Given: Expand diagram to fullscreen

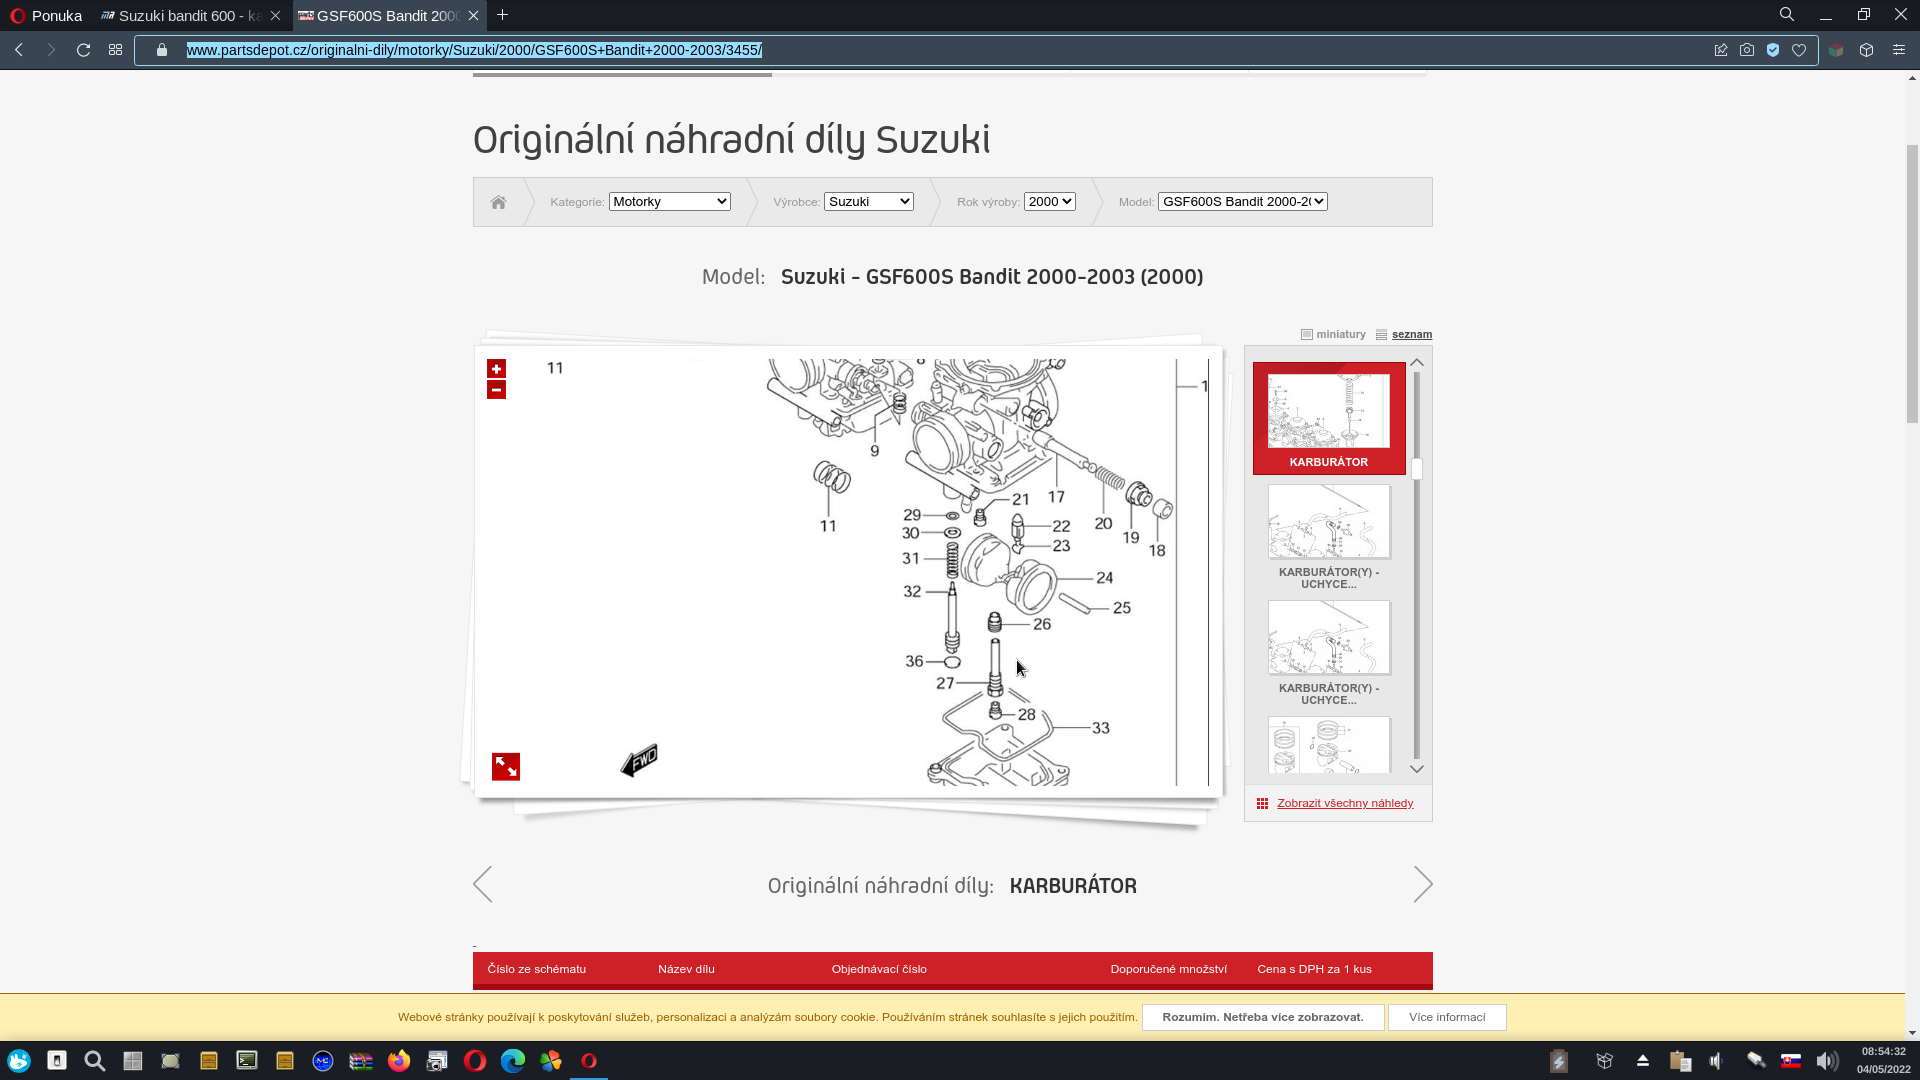Looking at the screenshot, I should [506, 767].
